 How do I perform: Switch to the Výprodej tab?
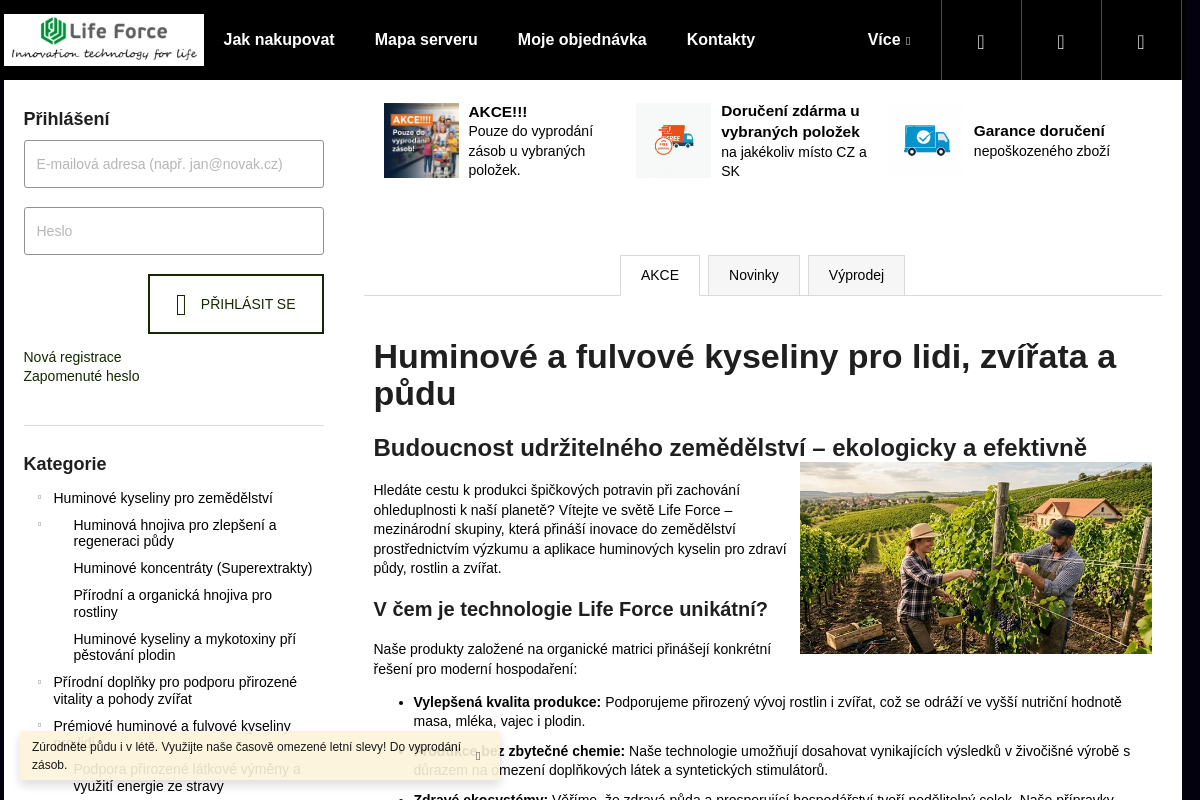pyautogui.click(x=856, y=275)
